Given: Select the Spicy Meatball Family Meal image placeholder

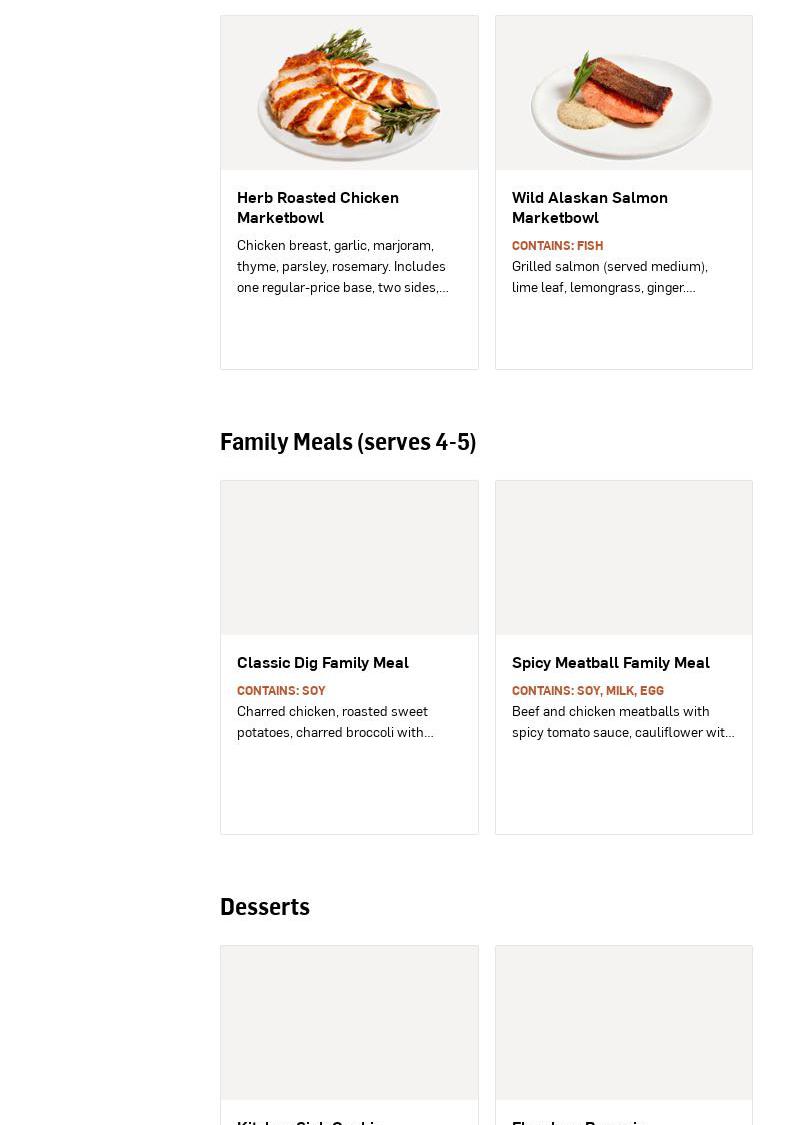Looking at the screenshot, I should point(623,558).
